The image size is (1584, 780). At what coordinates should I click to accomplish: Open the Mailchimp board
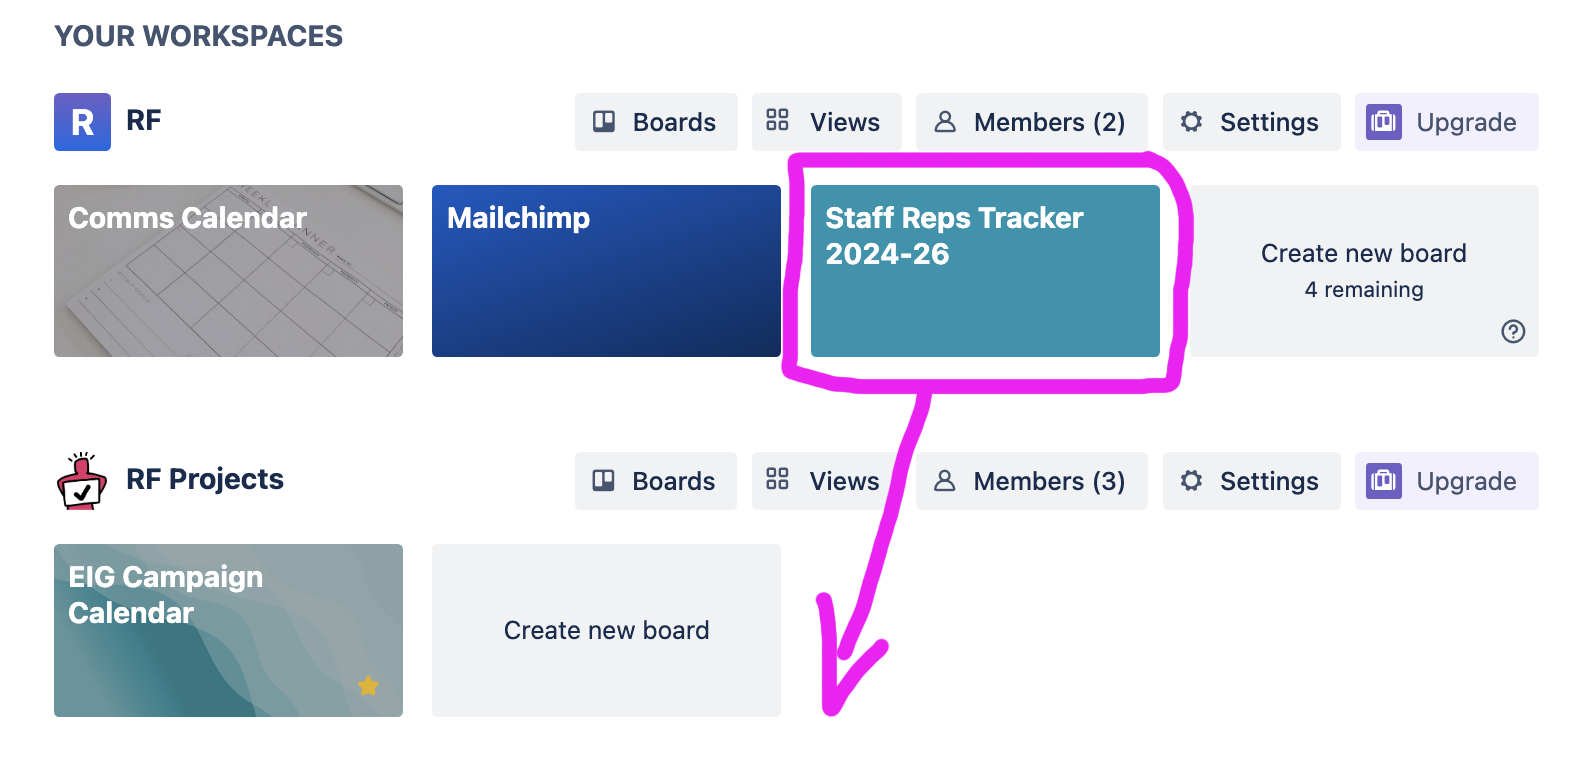[x=606, y=270]
